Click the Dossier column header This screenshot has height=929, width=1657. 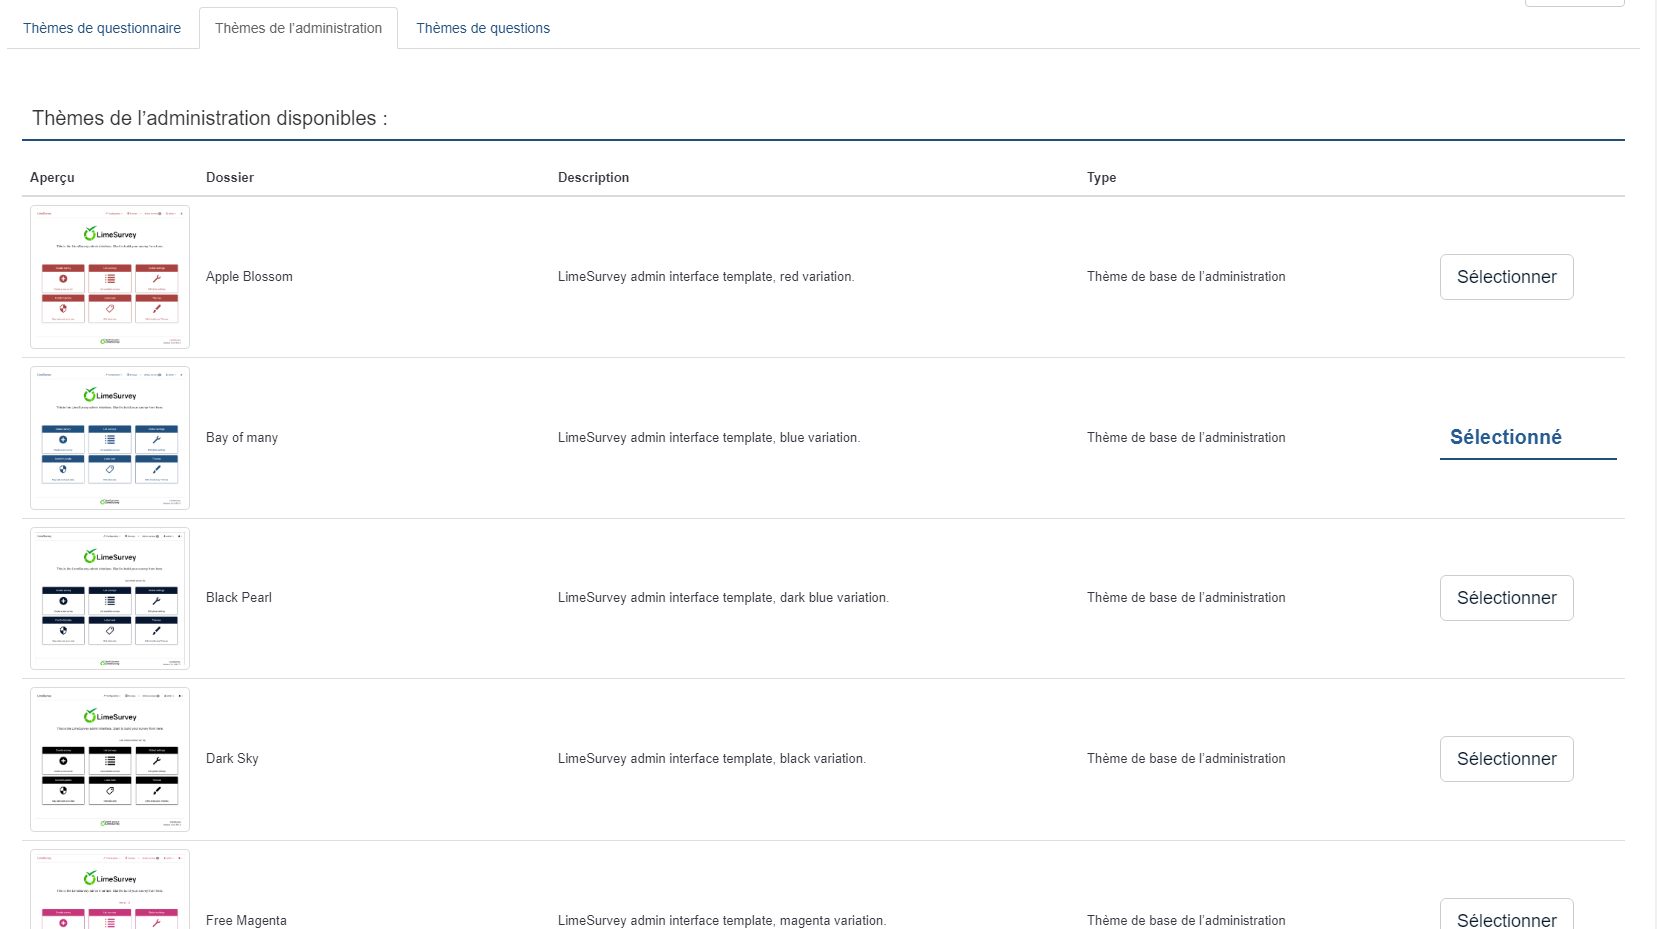pos(230,177)
